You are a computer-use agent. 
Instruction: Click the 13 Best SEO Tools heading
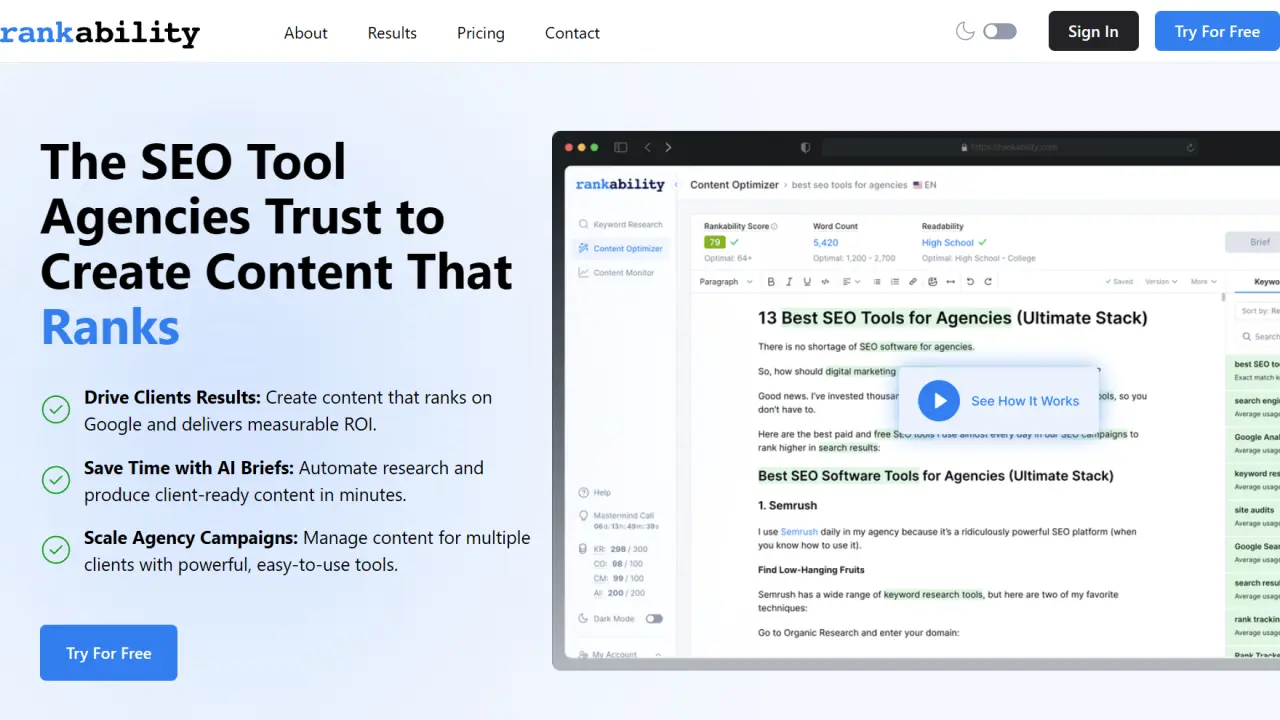(x=952, y=318)
